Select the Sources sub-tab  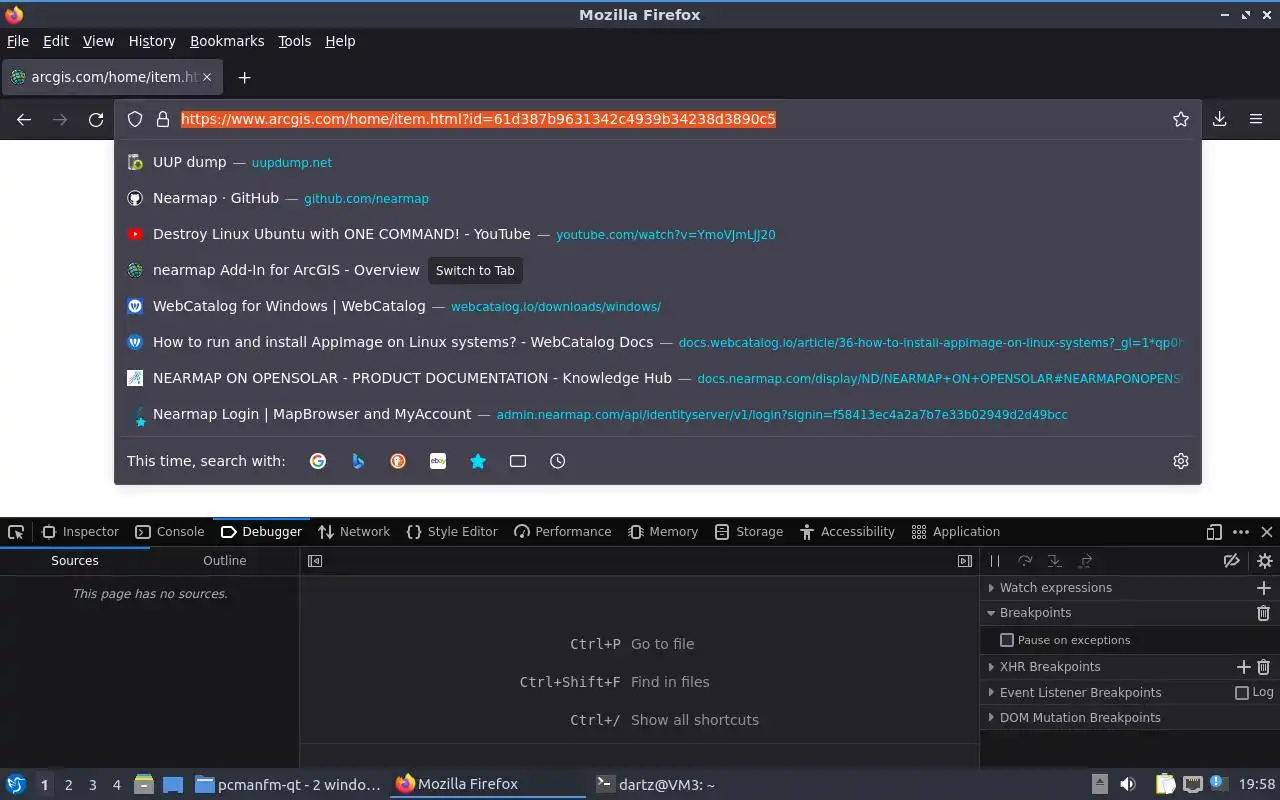pyautogui.click(x=75, y=561)
